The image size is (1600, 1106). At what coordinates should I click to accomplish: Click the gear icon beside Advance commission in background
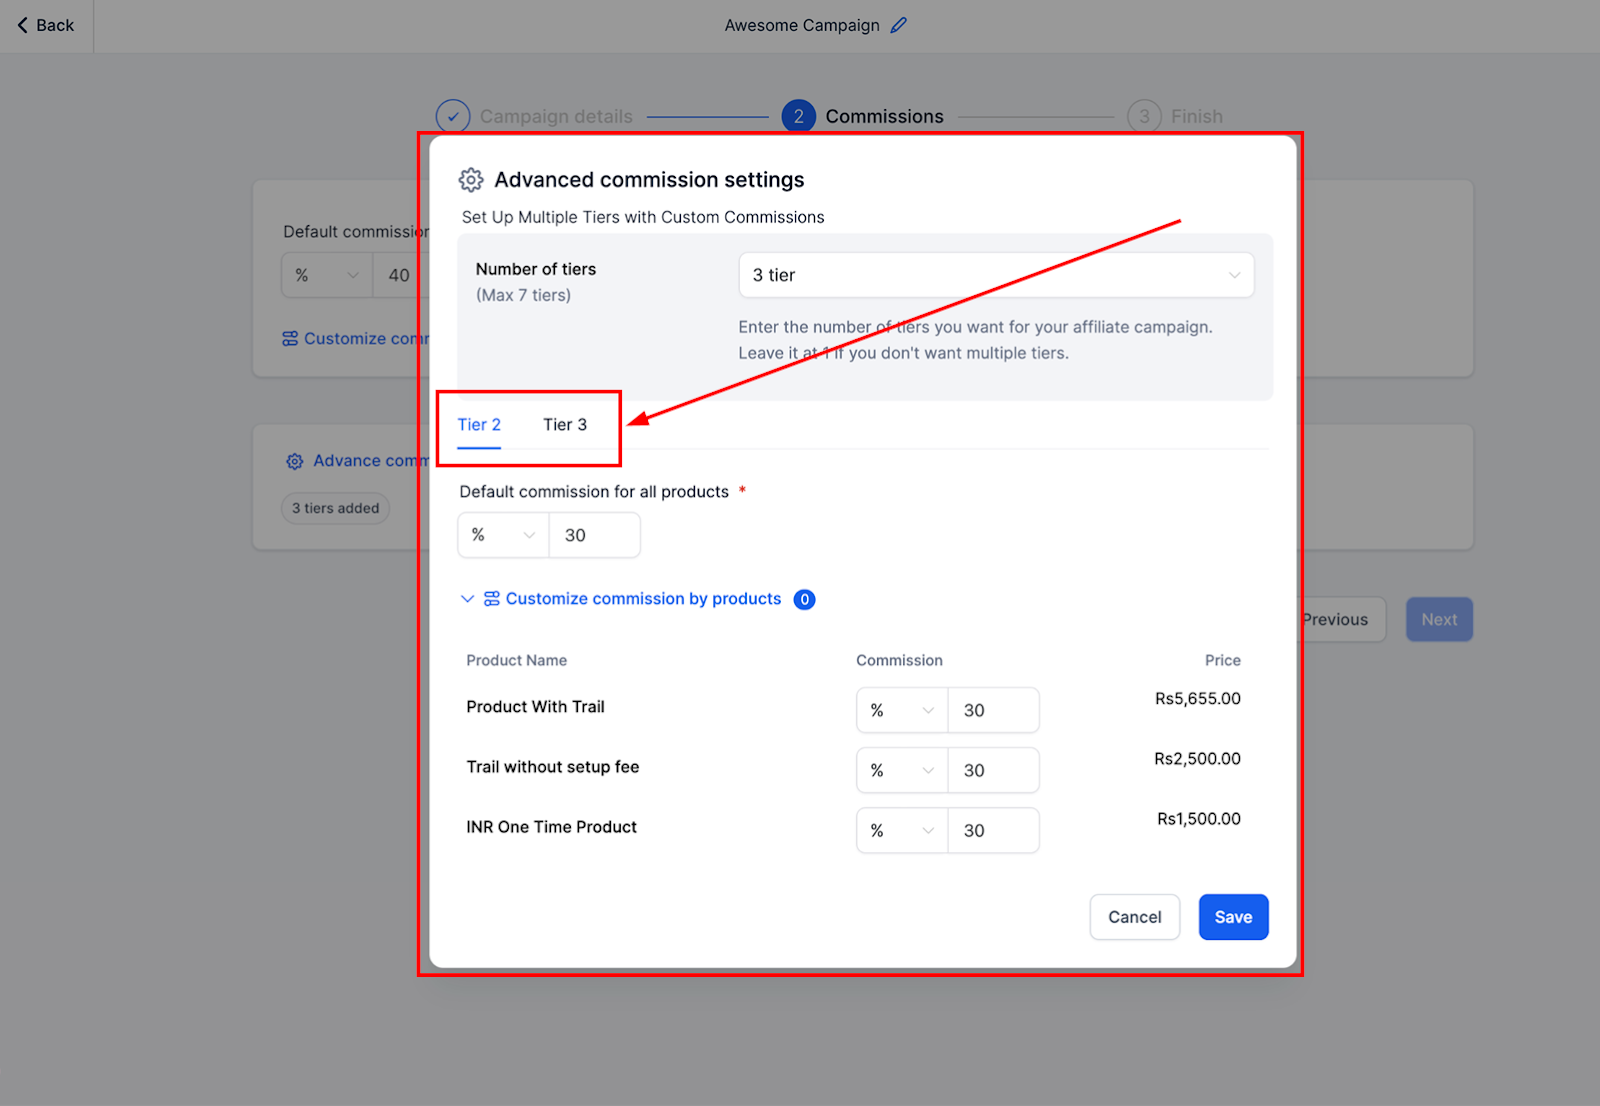[294, 461]
